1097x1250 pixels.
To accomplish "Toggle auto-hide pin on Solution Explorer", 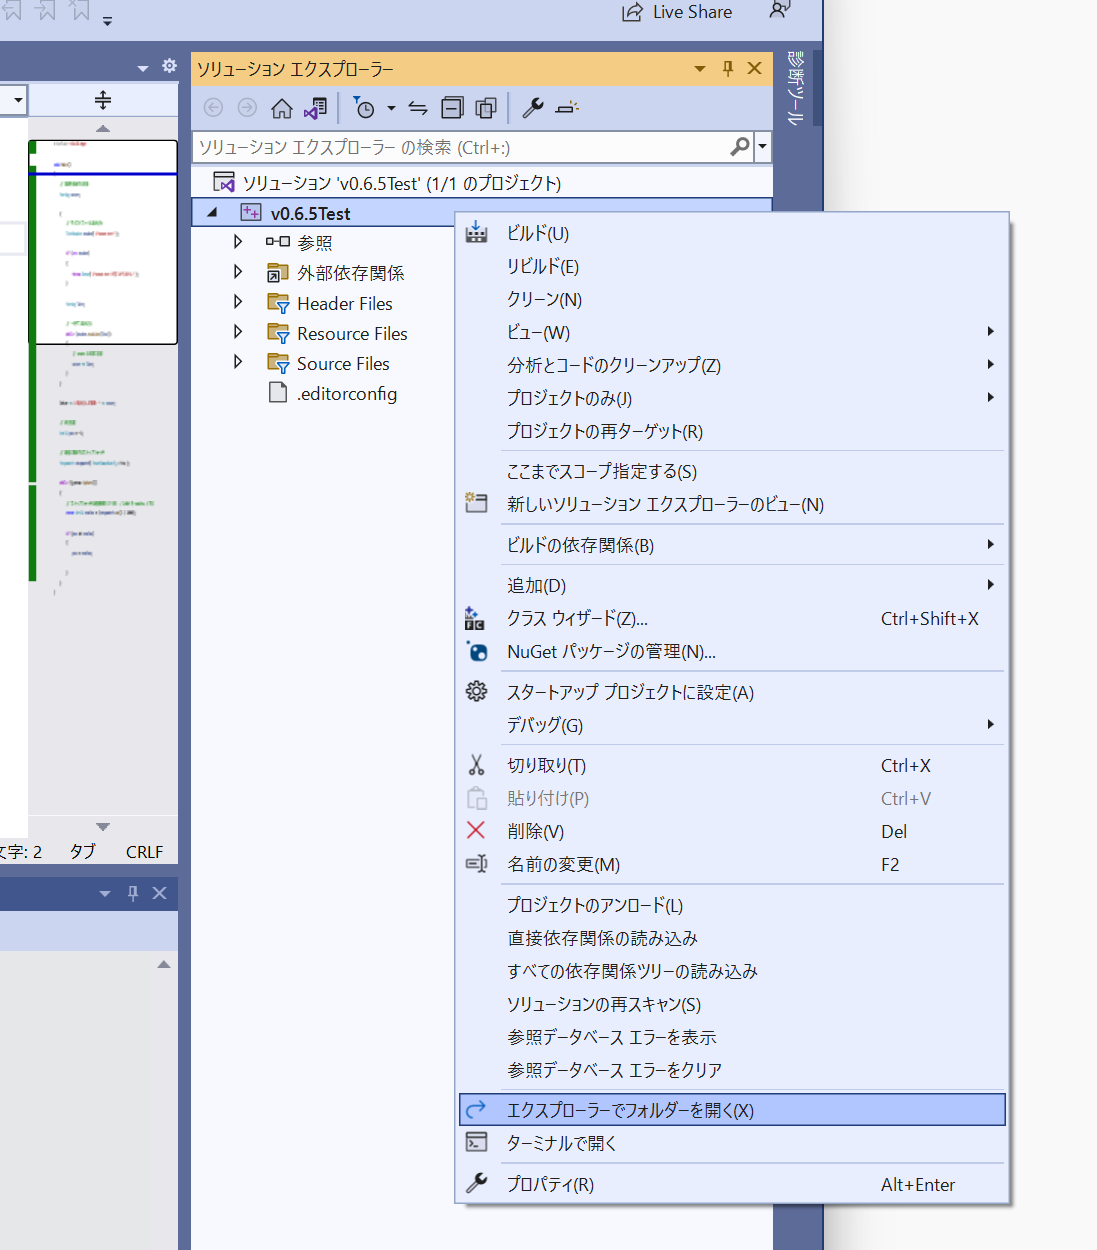I will pos(728,68).
